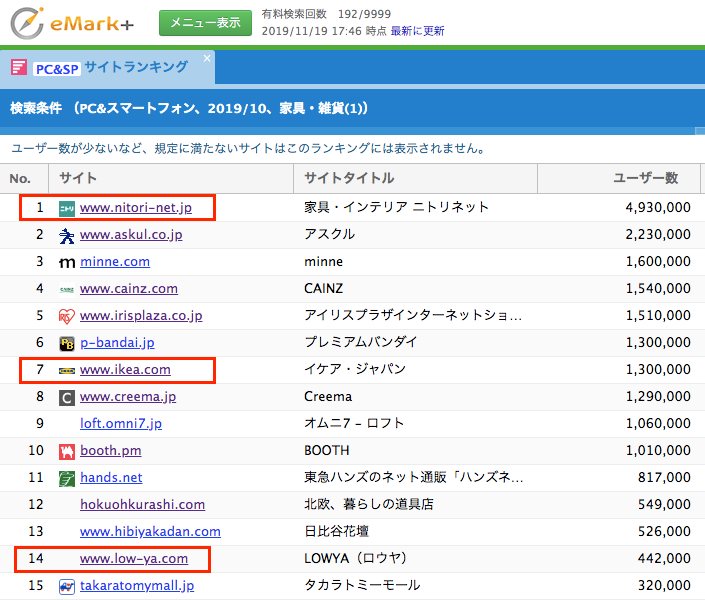Click the Iris Plaza heart favicon

coord(67,317)
